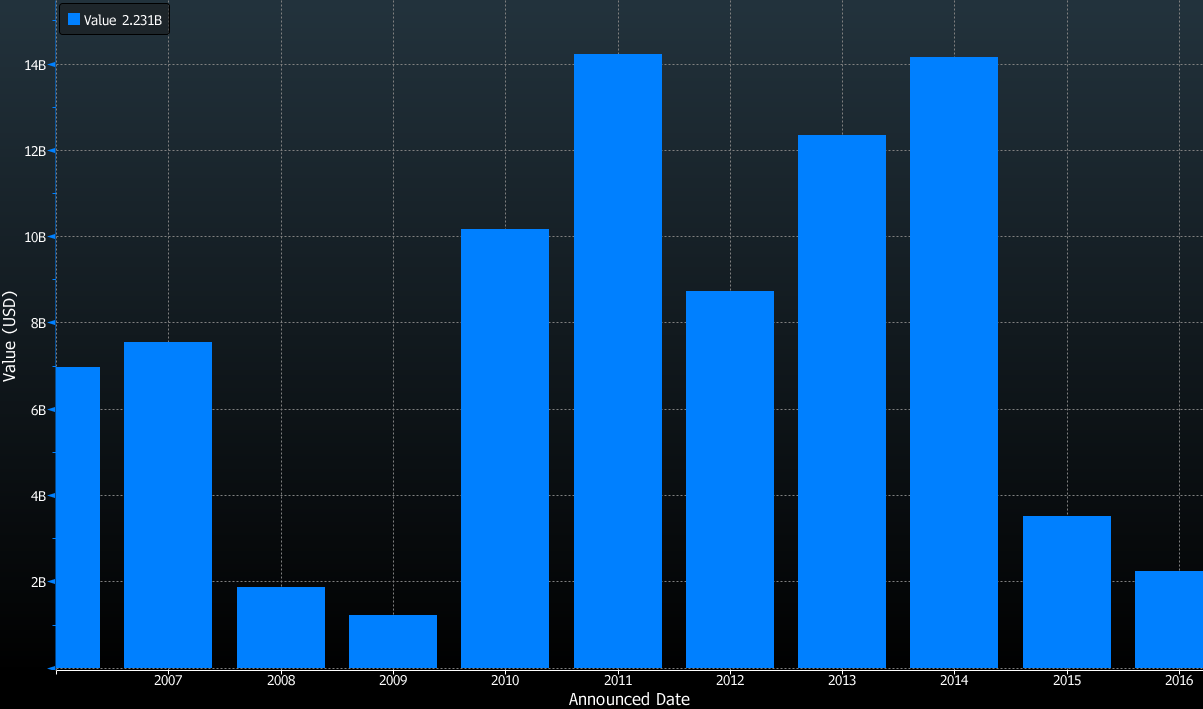Click the shortest bar for 2009
Viewport: 1203px width, 709px height.
[x=393, y=641]
